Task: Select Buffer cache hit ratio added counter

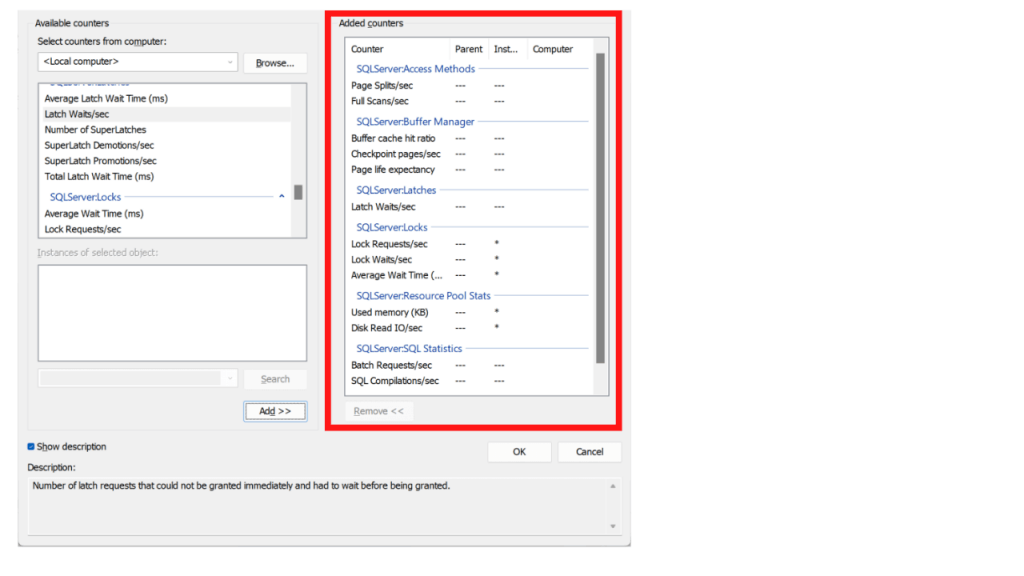Action: (x=393, y=138)
